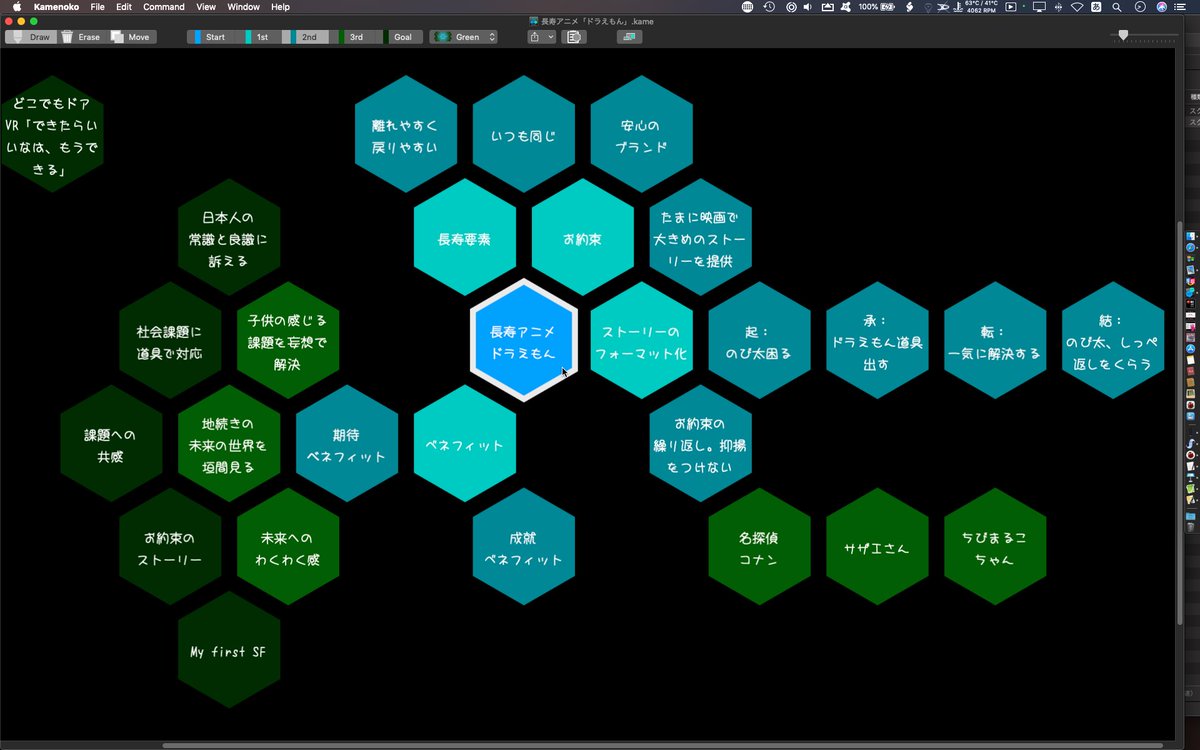This screenshot has width=1200, height=750.
Task: Select the Draw tool
Action: pyautogui.click(x=29, y=37)
